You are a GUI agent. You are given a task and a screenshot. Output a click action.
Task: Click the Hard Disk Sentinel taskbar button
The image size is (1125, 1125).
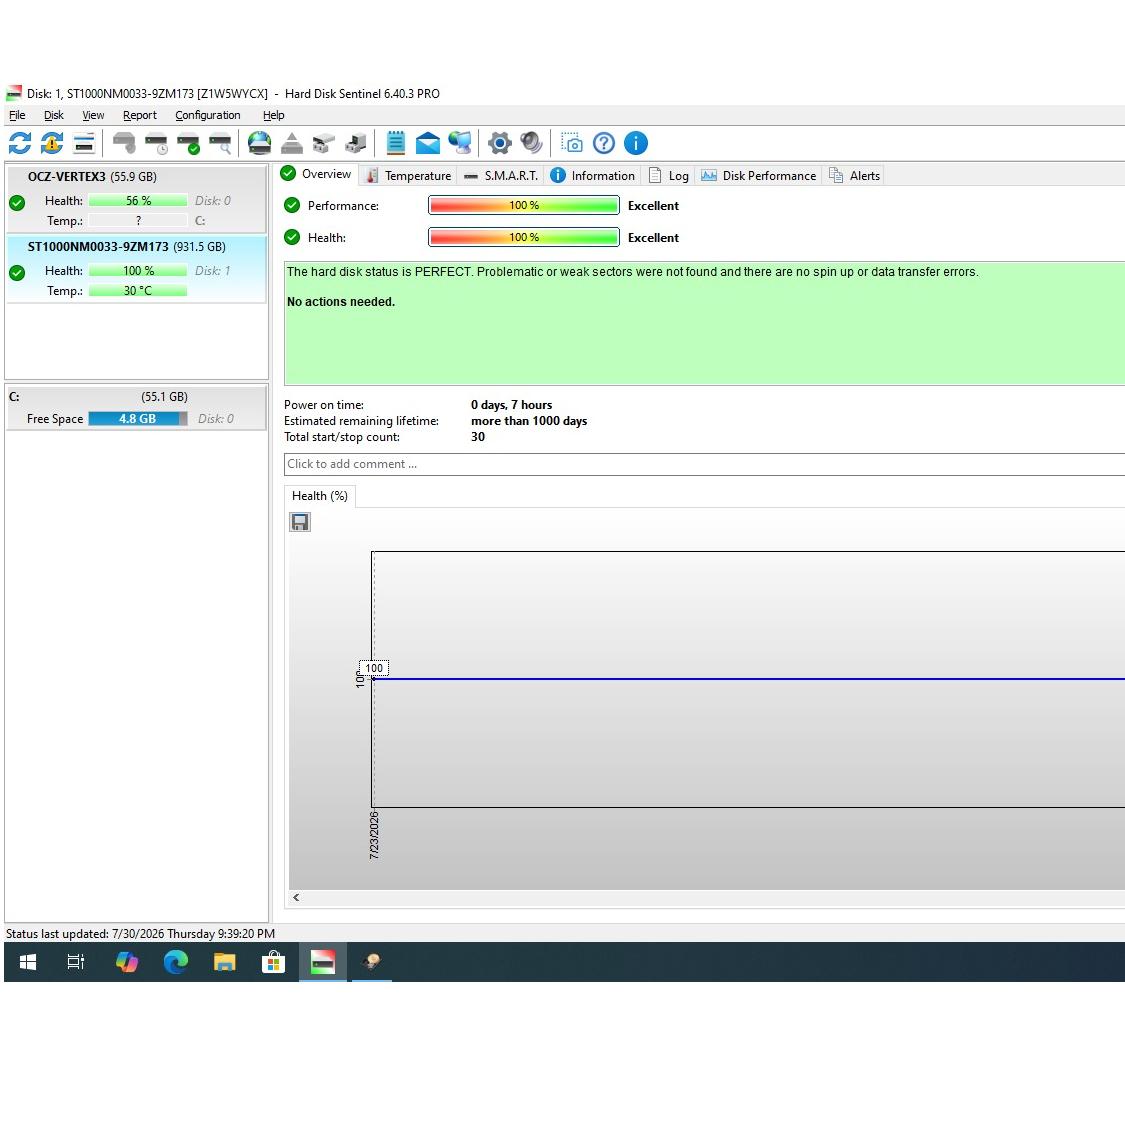click(323, 962)
